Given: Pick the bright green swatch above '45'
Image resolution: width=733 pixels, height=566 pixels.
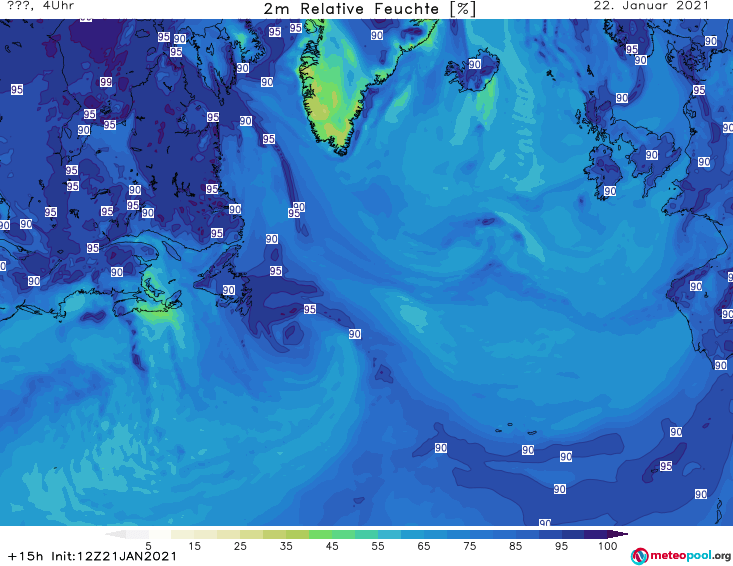Looking at the screenshot, I should click(320, 534).
